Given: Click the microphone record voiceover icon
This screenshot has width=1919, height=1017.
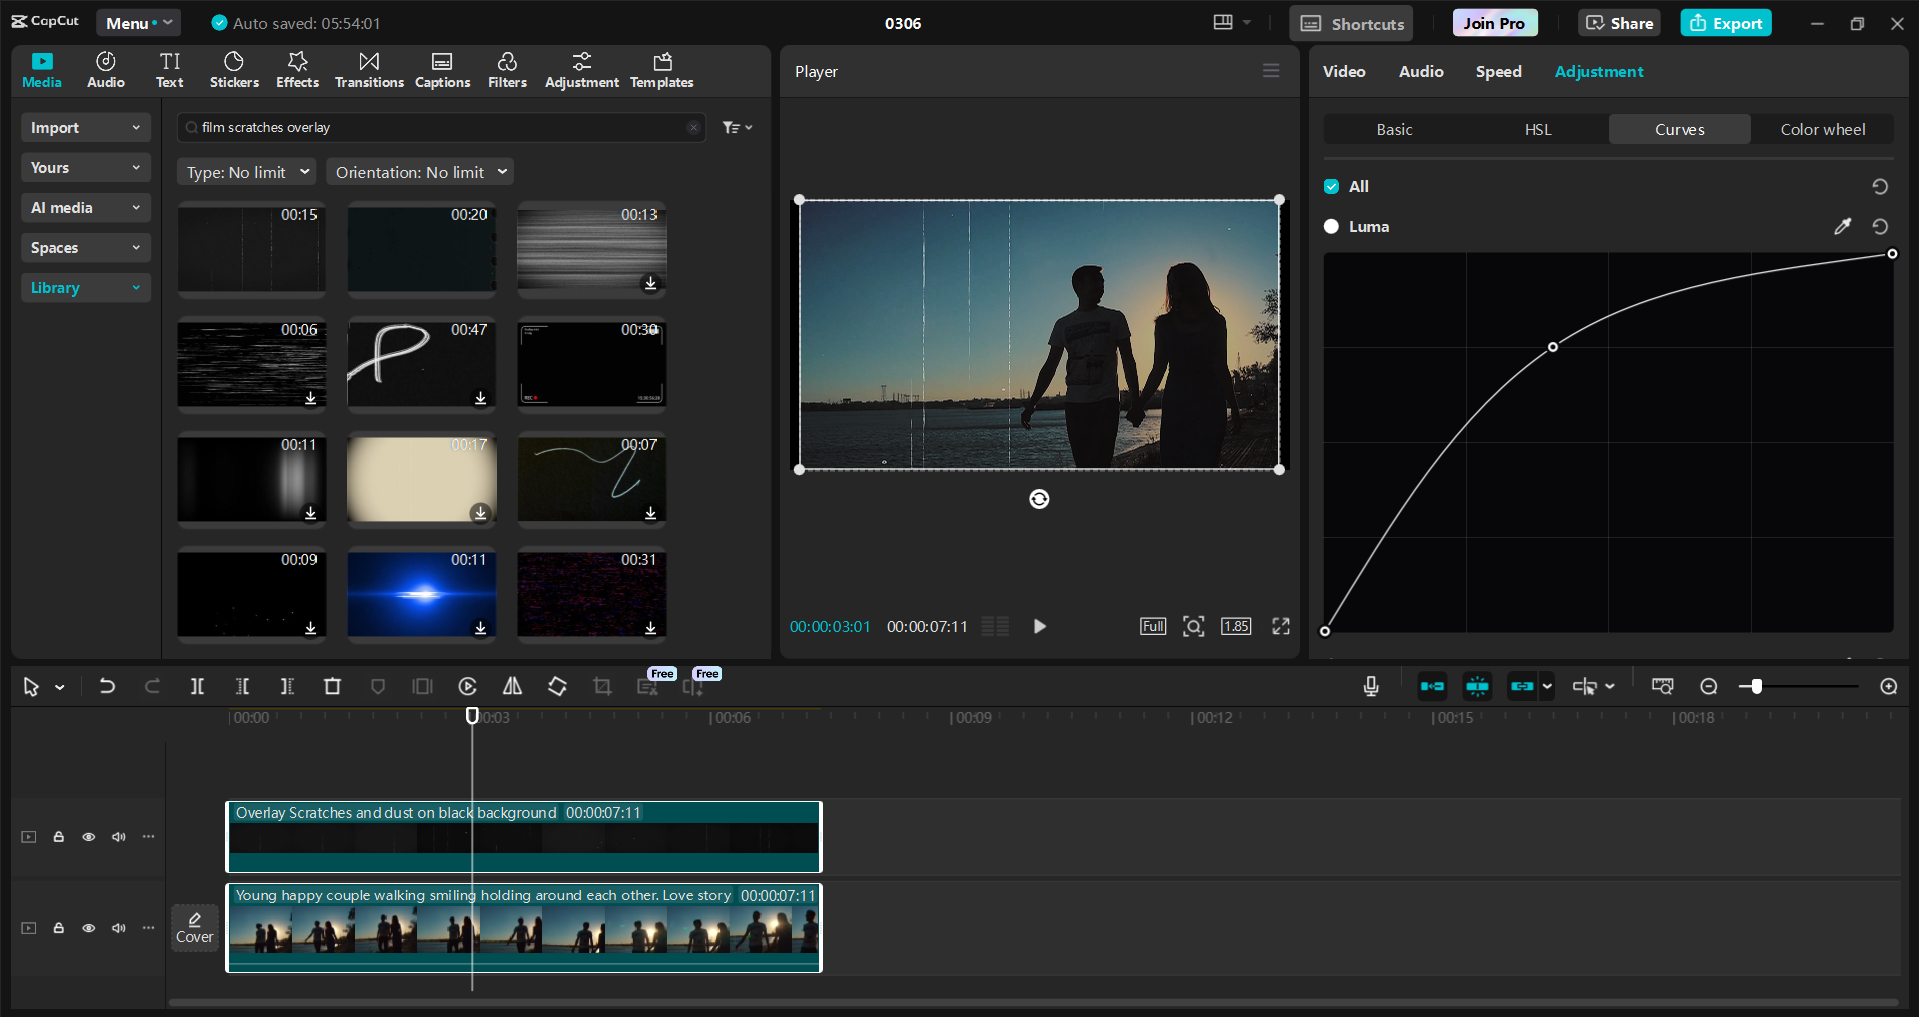Looking at the screenshot, I should [x=1371, y=686].
